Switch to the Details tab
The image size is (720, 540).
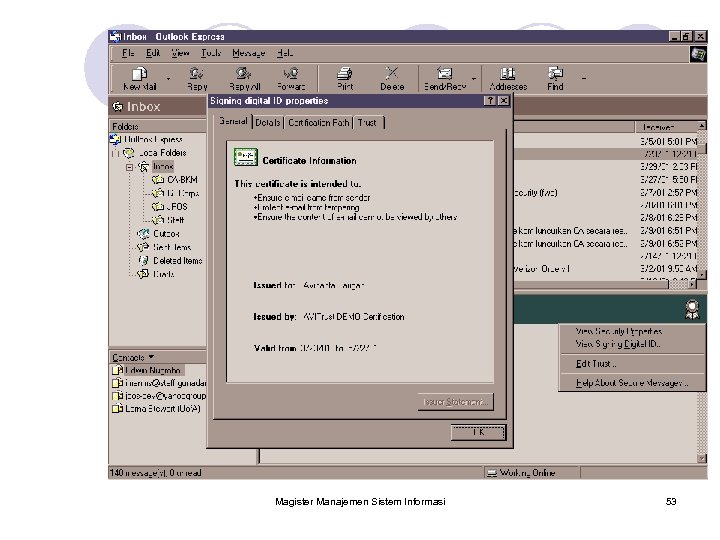268,123
